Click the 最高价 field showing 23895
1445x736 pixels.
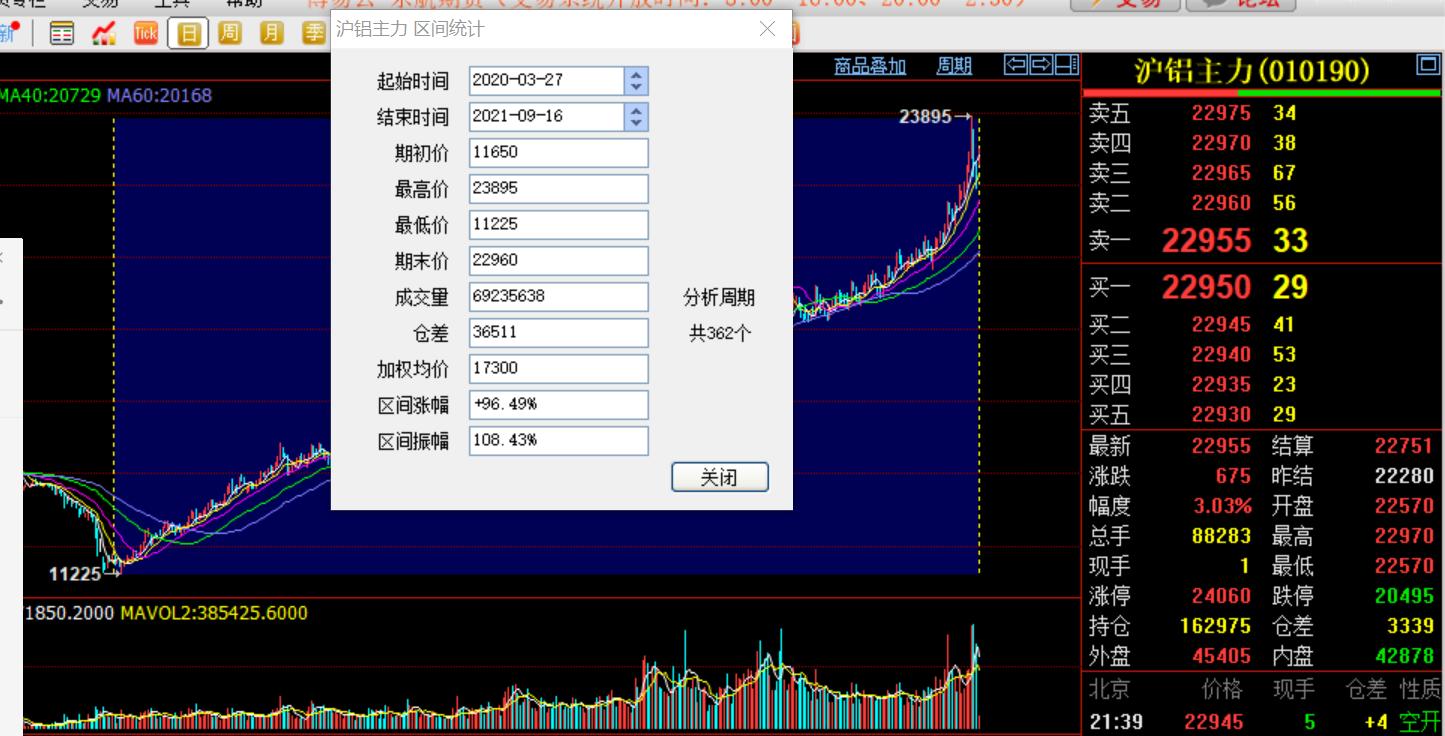pyautogui.click(x=558, y=189)
